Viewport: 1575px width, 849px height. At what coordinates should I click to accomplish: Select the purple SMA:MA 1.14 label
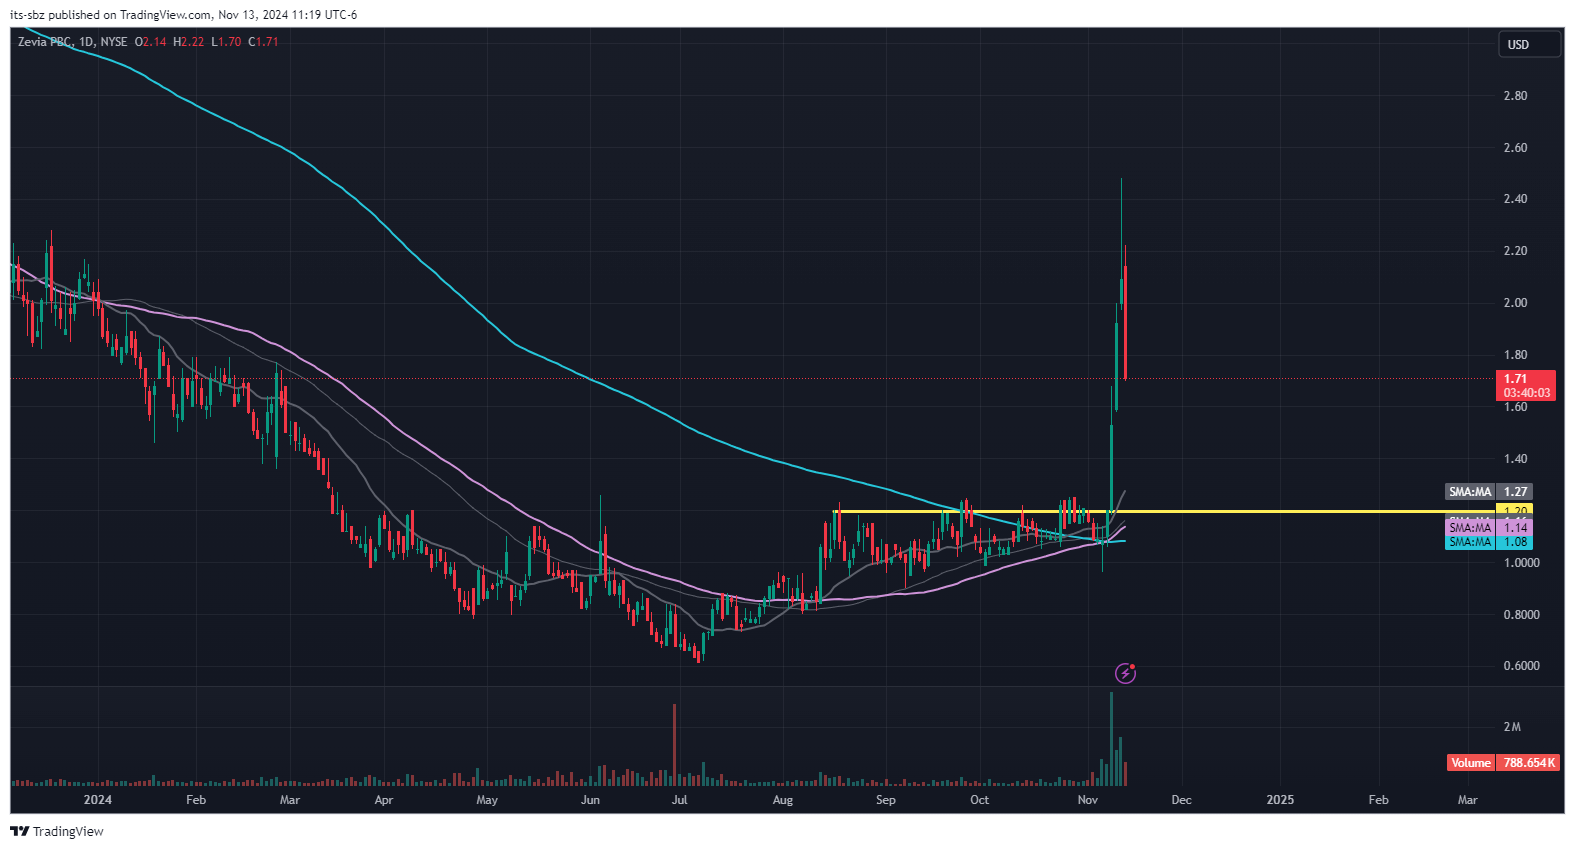click(x=1489, y=527)
